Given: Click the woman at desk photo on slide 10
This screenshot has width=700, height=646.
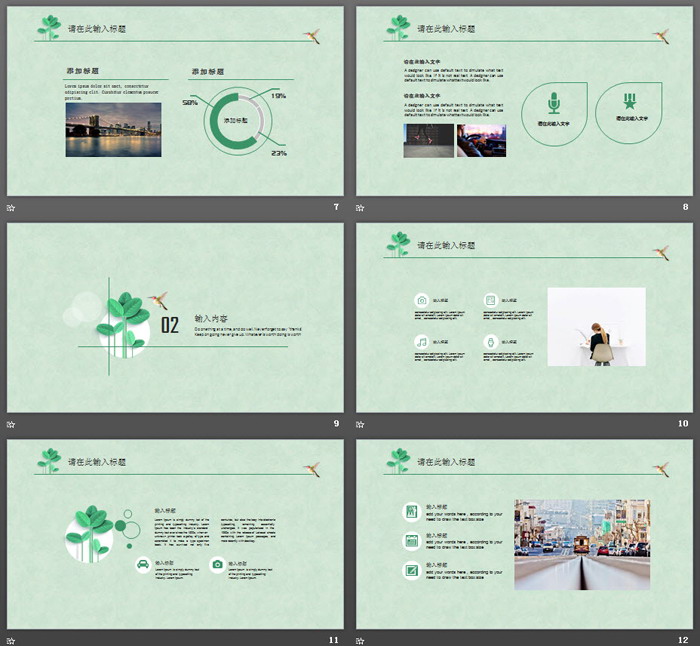Looking at the screenshot, I should pos(596,326).
